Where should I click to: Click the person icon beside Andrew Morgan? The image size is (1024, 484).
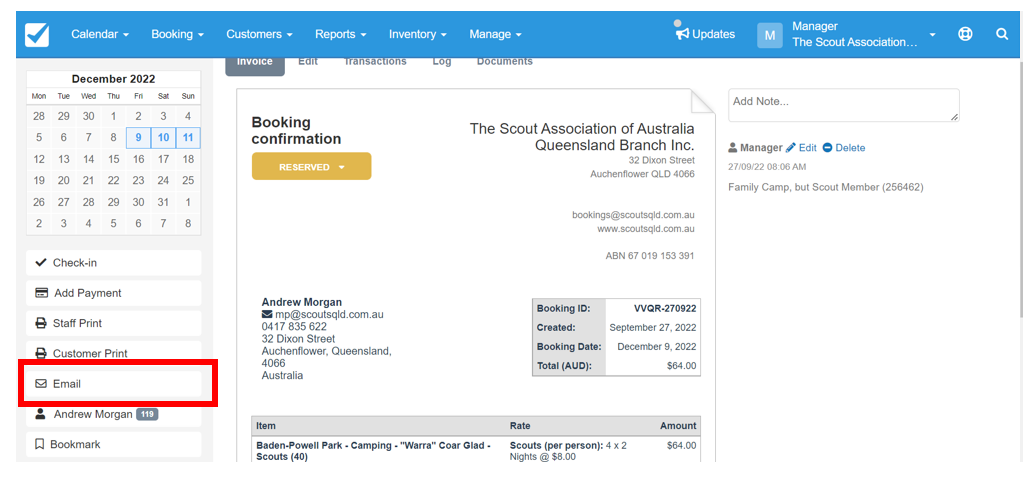[x=40, y=414]
